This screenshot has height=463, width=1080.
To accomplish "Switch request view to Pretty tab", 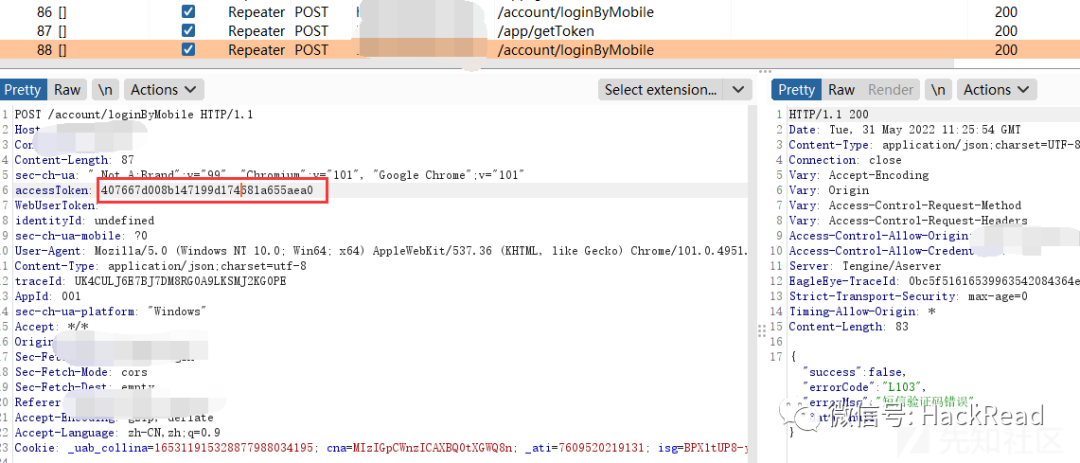I will tap(23, 90).
